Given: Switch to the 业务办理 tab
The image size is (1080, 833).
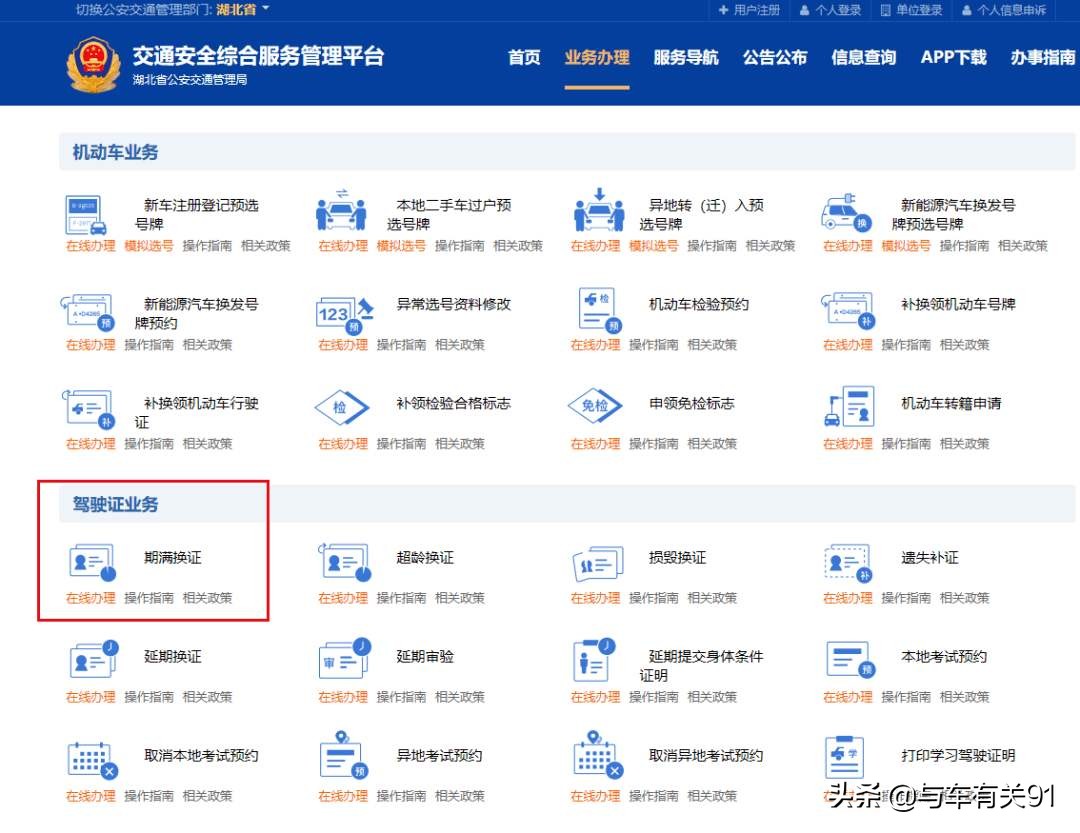Looking at the screenshot, I should click(598, 58).
